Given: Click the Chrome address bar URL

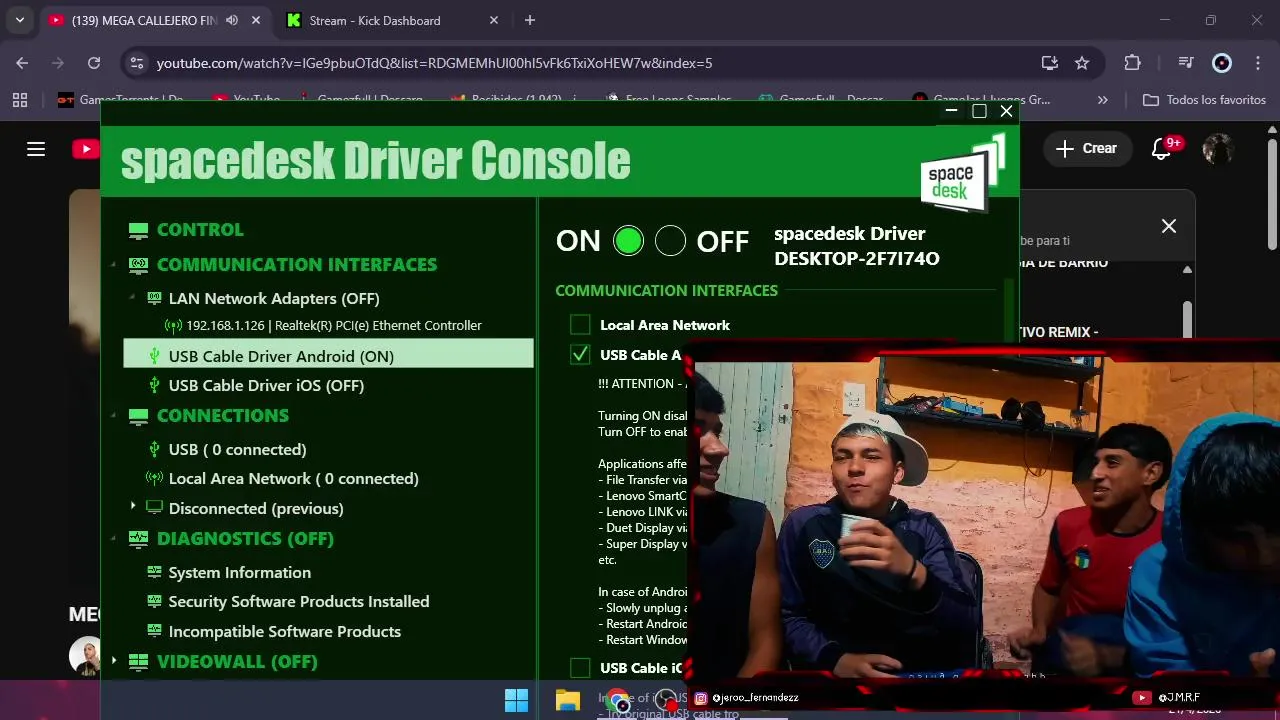Looking at the screenshot, I should [434, 63].
